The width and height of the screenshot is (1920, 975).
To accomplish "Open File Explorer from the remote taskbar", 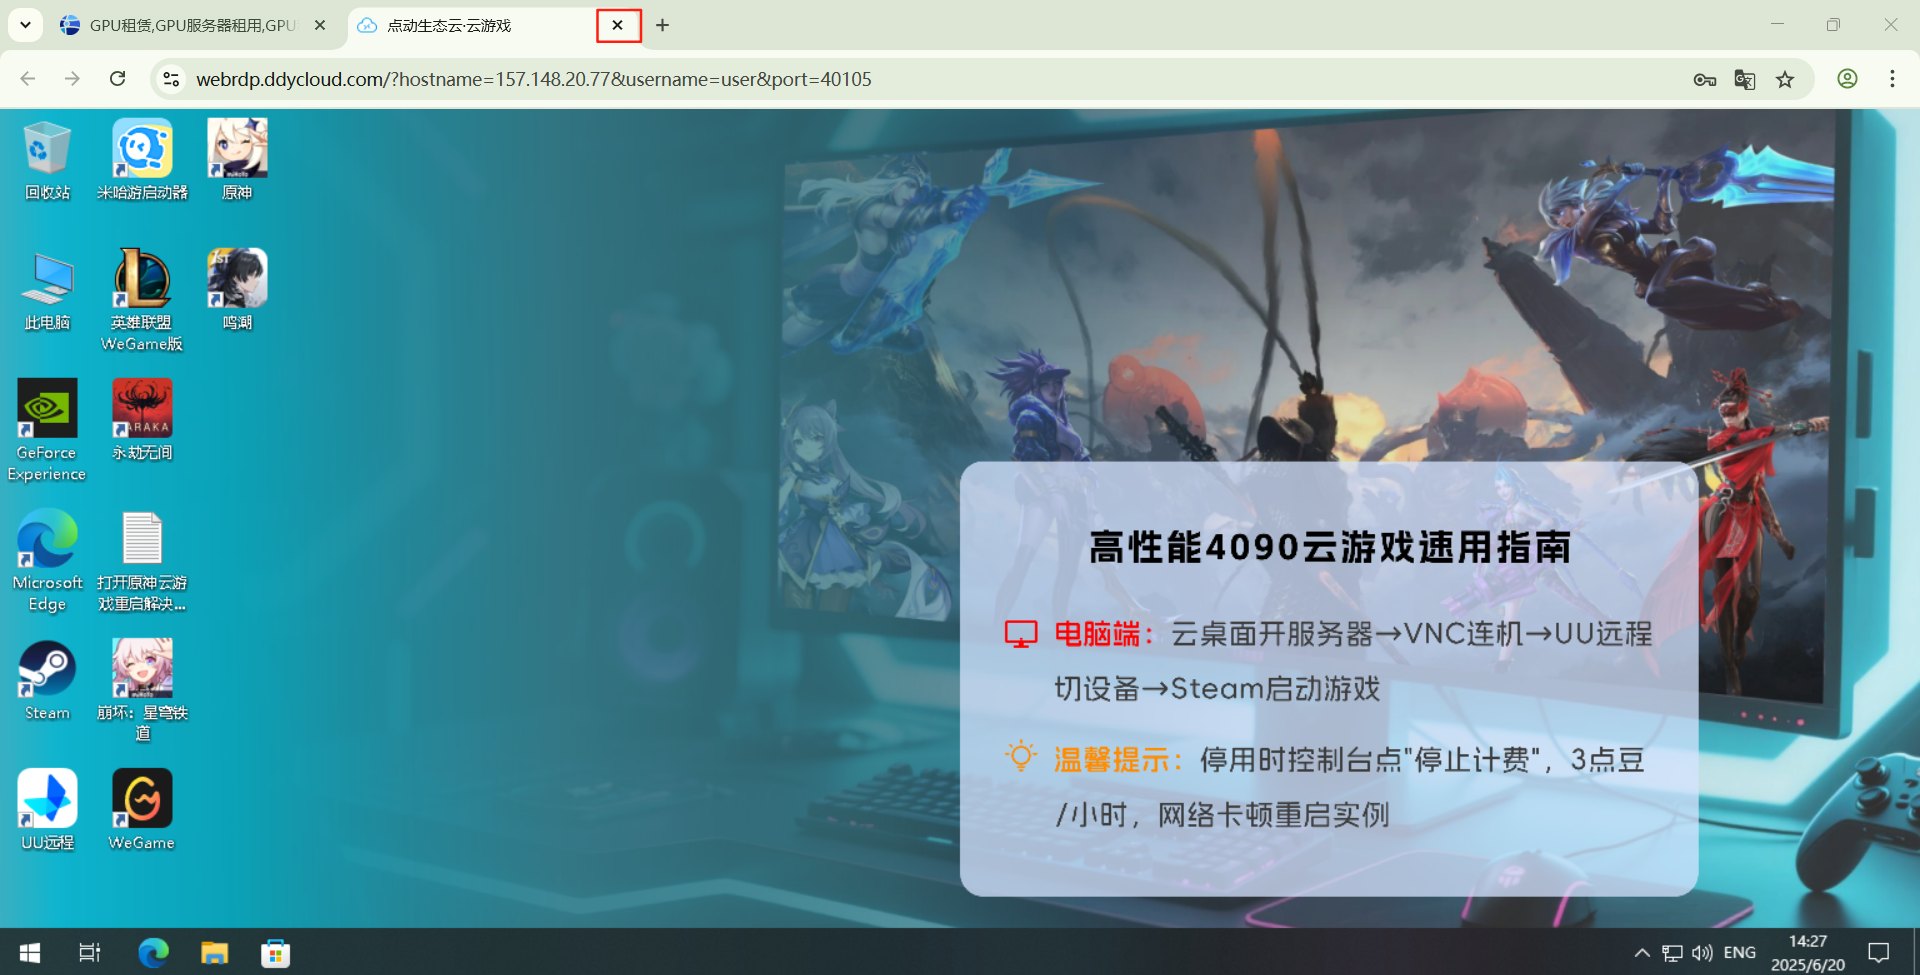I will (214, 953).
